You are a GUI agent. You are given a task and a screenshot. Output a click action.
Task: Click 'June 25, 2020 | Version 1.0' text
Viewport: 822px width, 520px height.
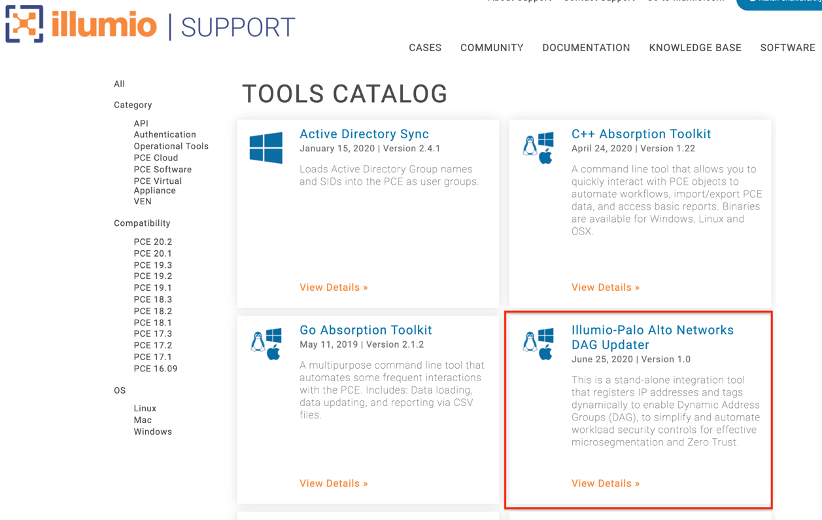(631, 359)
